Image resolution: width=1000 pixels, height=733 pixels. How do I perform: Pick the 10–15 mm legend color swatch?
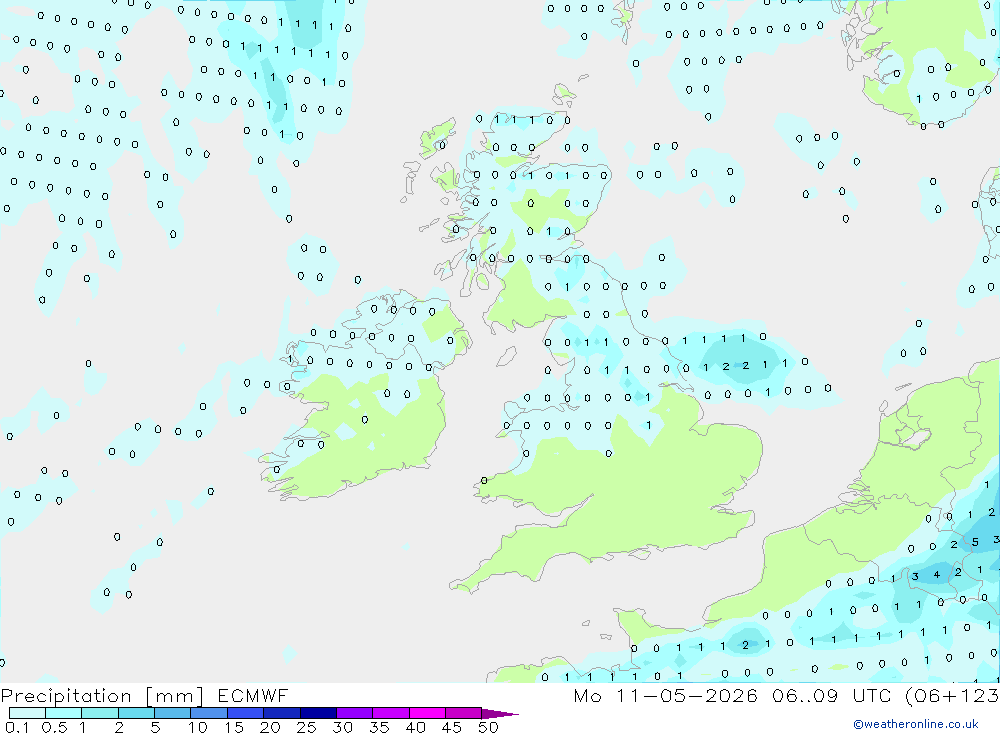click(x=209, y=713)
